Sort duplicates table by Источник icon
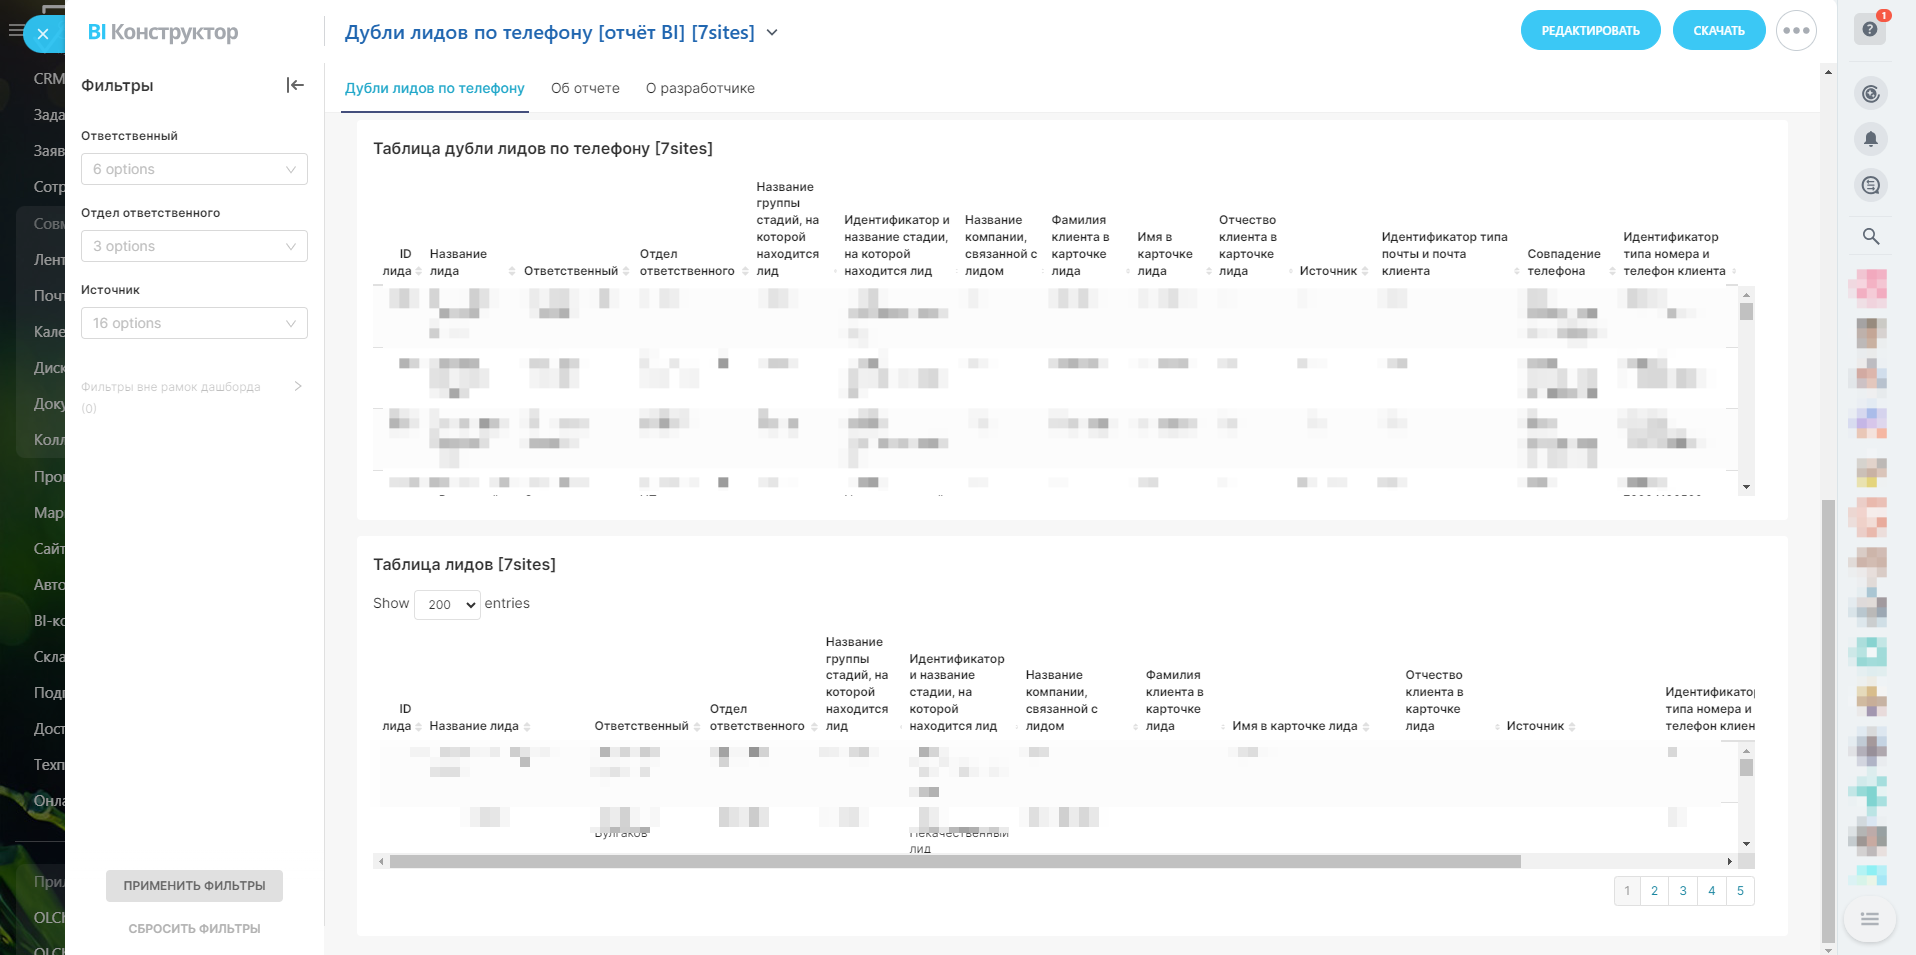The height and width of the screenshot is (955, 1916). click(1365, 271)
